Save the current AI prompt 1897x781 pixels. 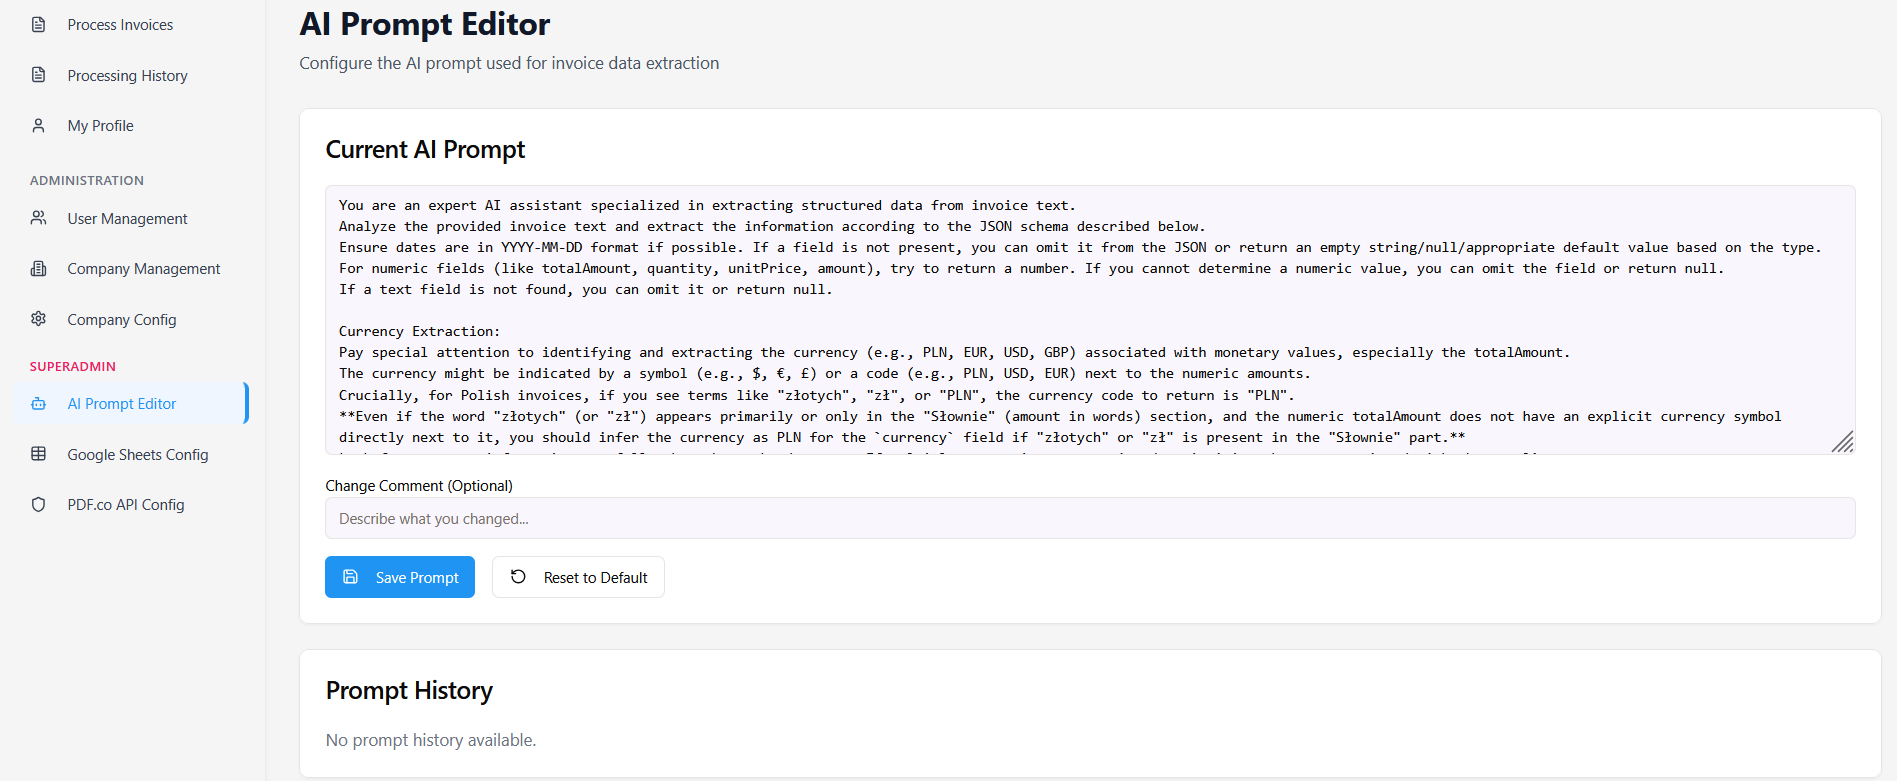[x=400, y=577]
